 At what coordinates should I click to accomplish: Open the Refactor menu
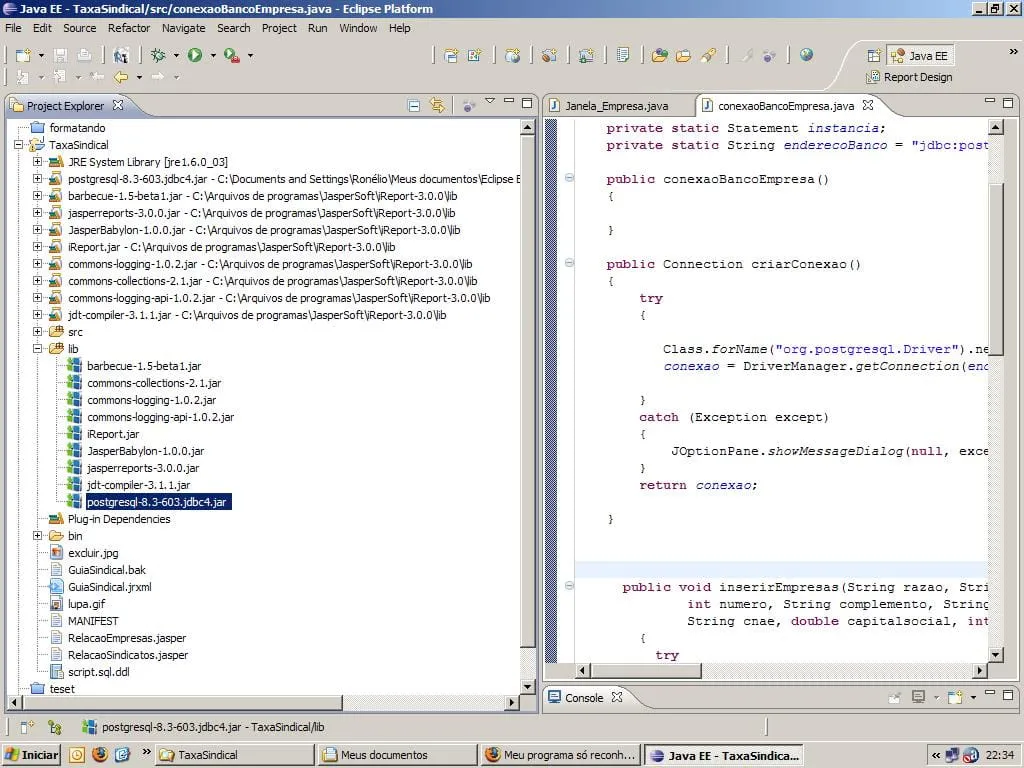click(x=129, y=28)
